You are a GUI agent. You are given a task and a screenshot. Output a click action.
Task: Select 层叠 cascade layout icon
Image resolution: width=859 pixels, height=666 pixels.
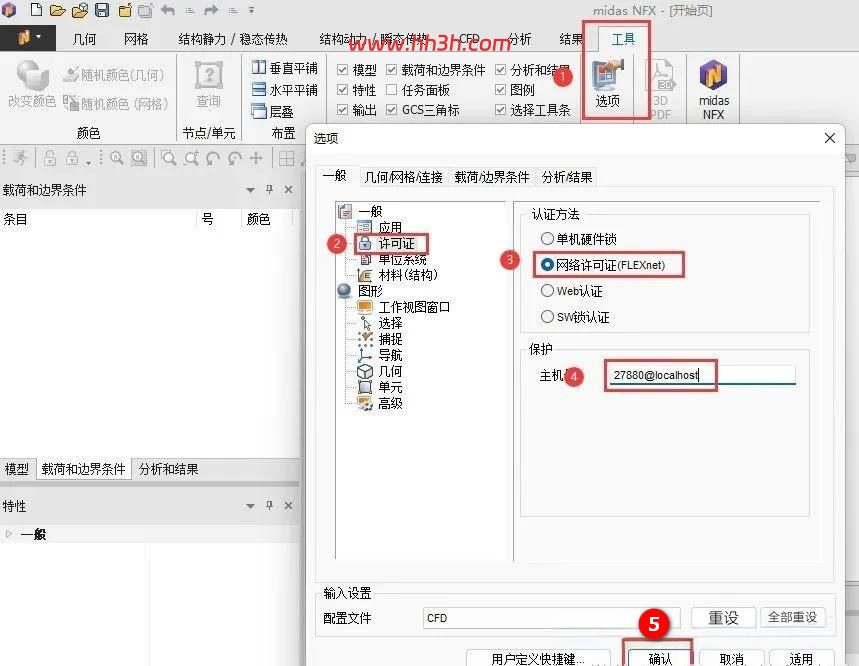tap(273, 112)
